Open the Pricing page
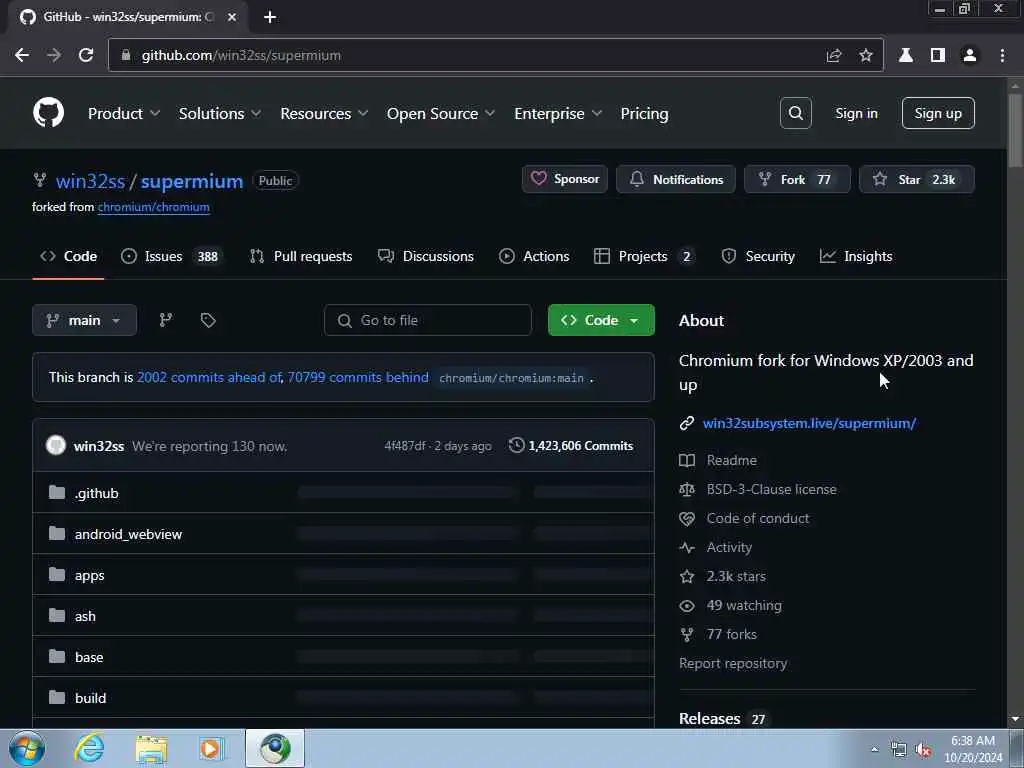The image size is (1024, 768). point(644,114)
